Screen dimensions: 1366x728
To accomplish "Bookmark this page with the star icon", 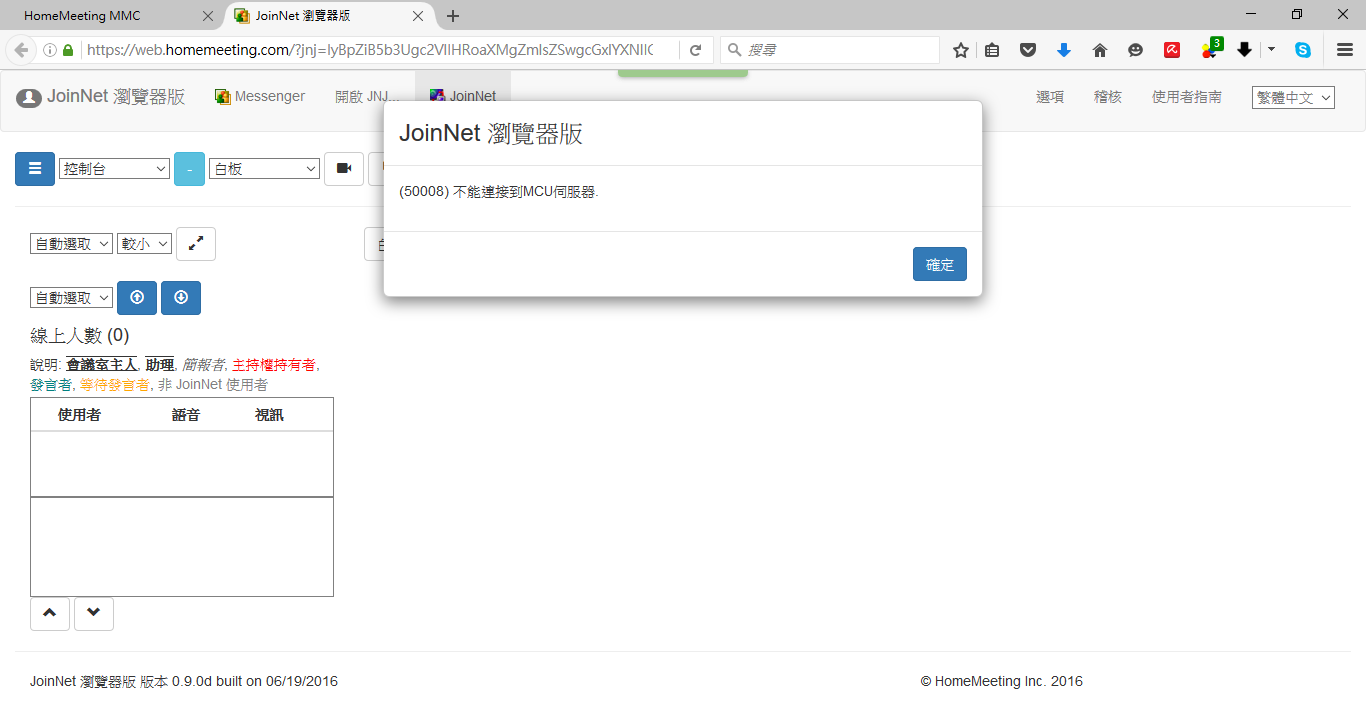I will (961, 50).
